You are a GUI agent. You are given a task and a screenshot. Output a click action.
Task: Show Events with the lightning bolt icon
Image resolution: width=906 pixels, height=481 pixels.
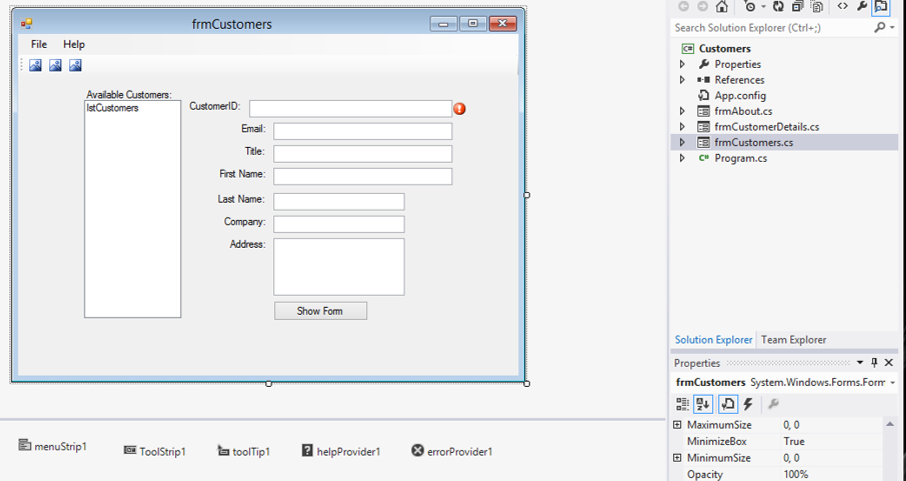(748, 404)
